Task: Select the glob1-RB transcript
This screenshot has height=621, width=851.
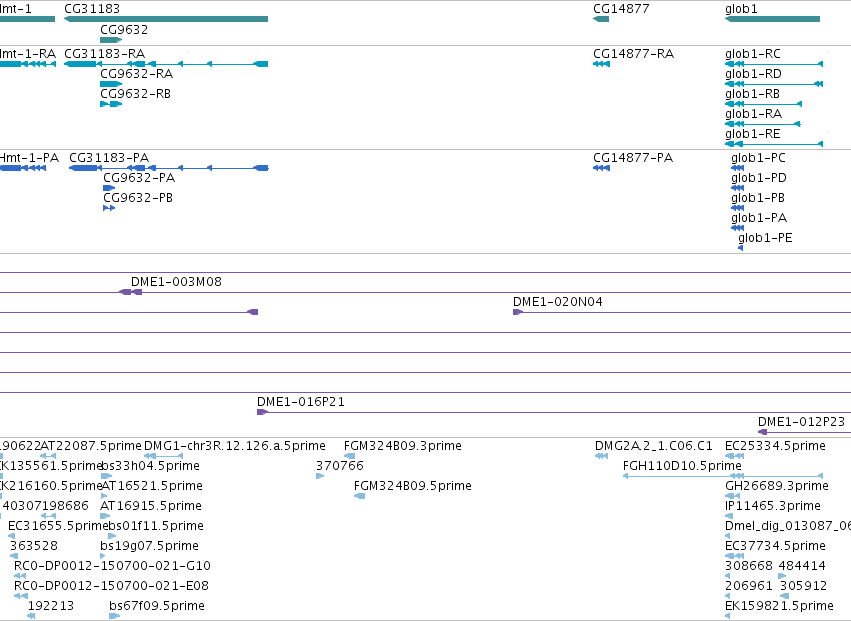Action: pyautogui.click(x=764, y=104)
